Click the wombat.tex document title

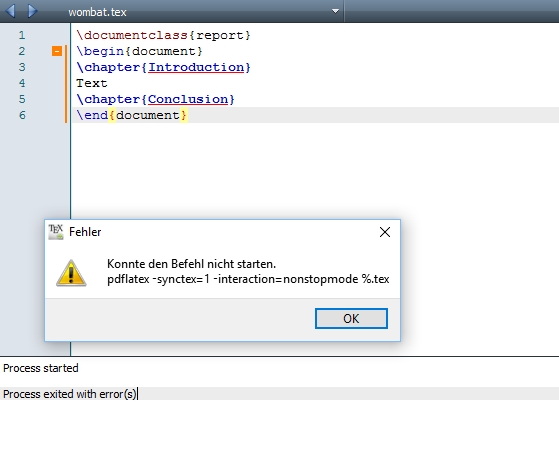pyautogui.click(x=97, y=12)
